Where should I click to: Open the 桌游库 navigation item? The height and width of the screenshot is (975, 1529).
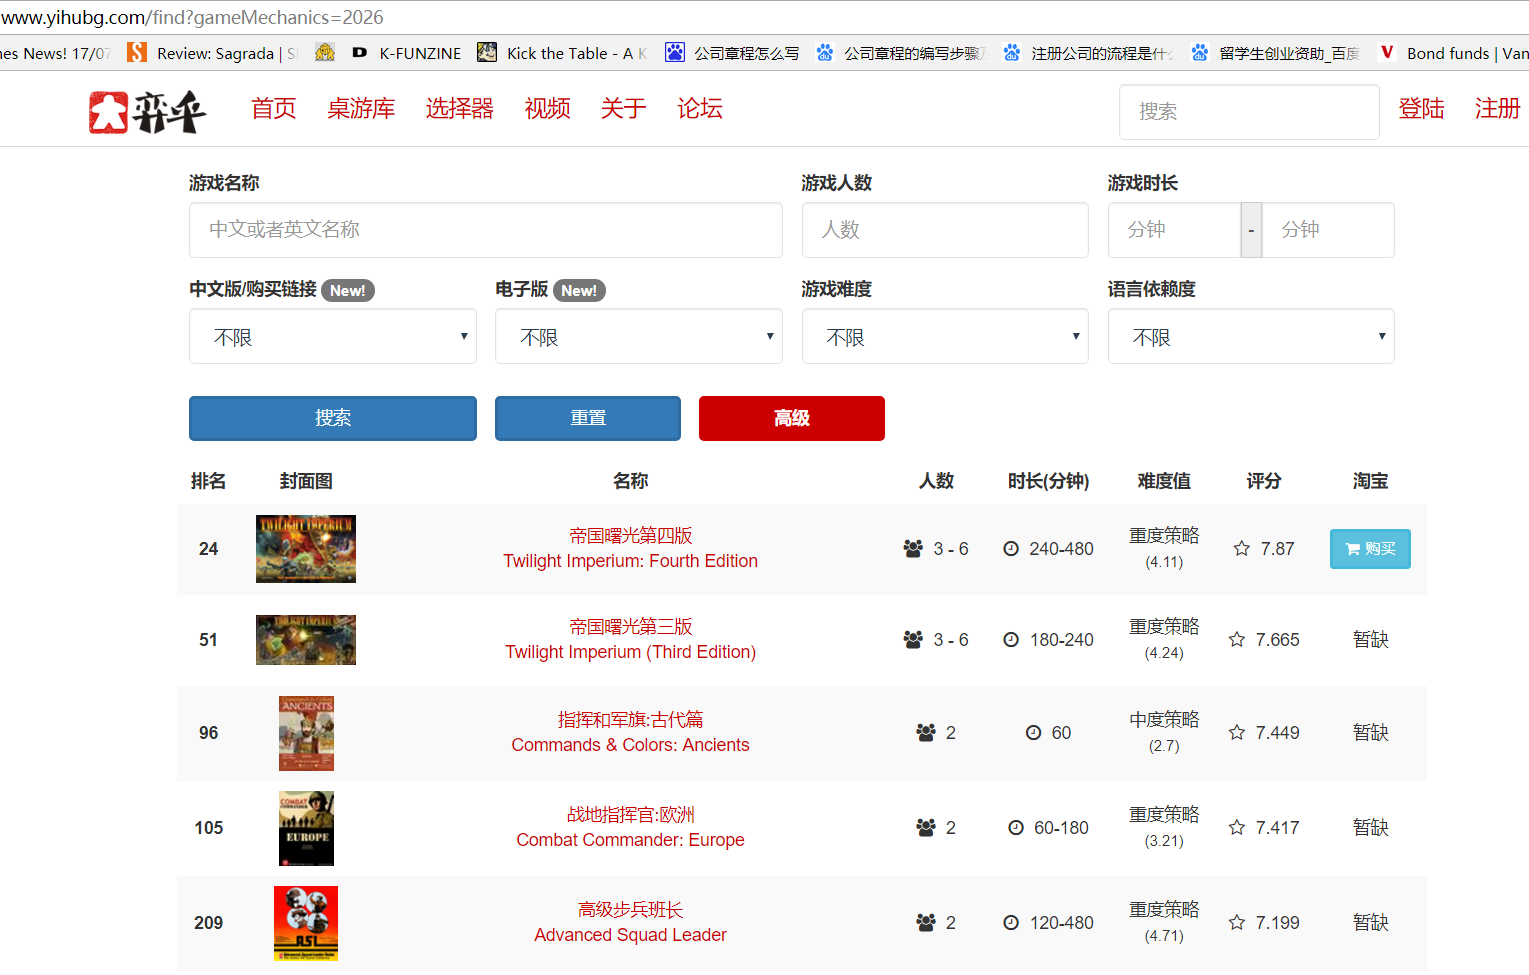(361, 109)
